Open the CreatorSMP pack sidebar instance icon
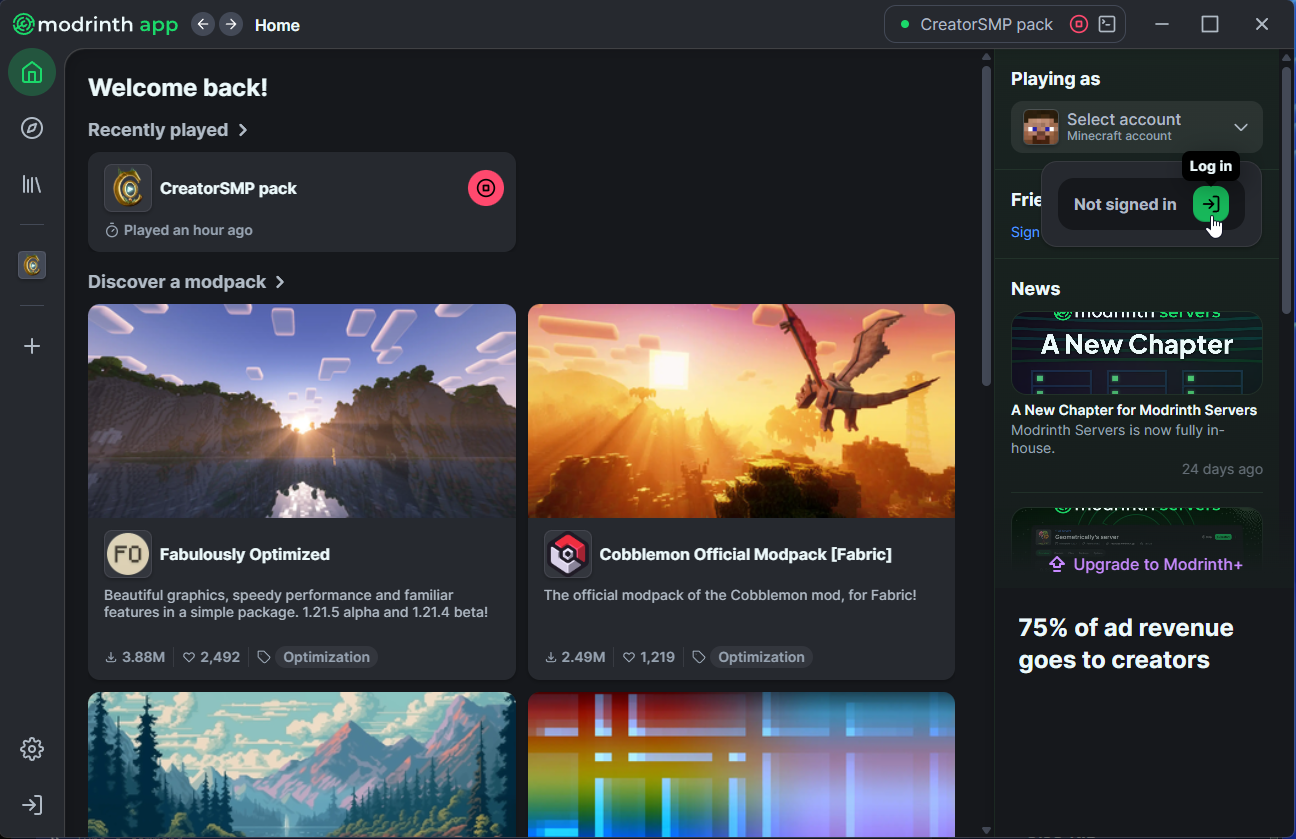 pos(32,265)
